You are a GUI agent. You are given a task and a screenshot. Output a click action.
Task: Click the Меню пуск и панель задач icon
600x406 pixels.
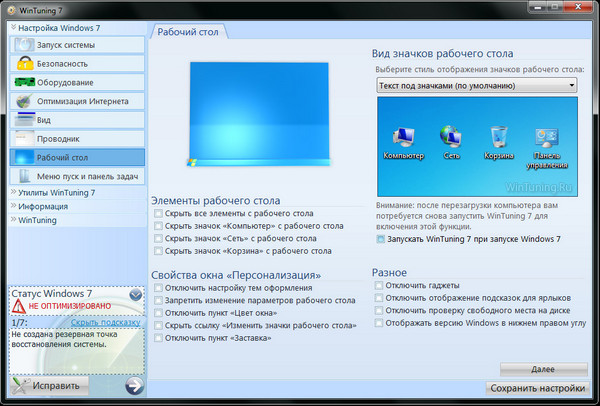pyautogui.click(x=24, y=176)
